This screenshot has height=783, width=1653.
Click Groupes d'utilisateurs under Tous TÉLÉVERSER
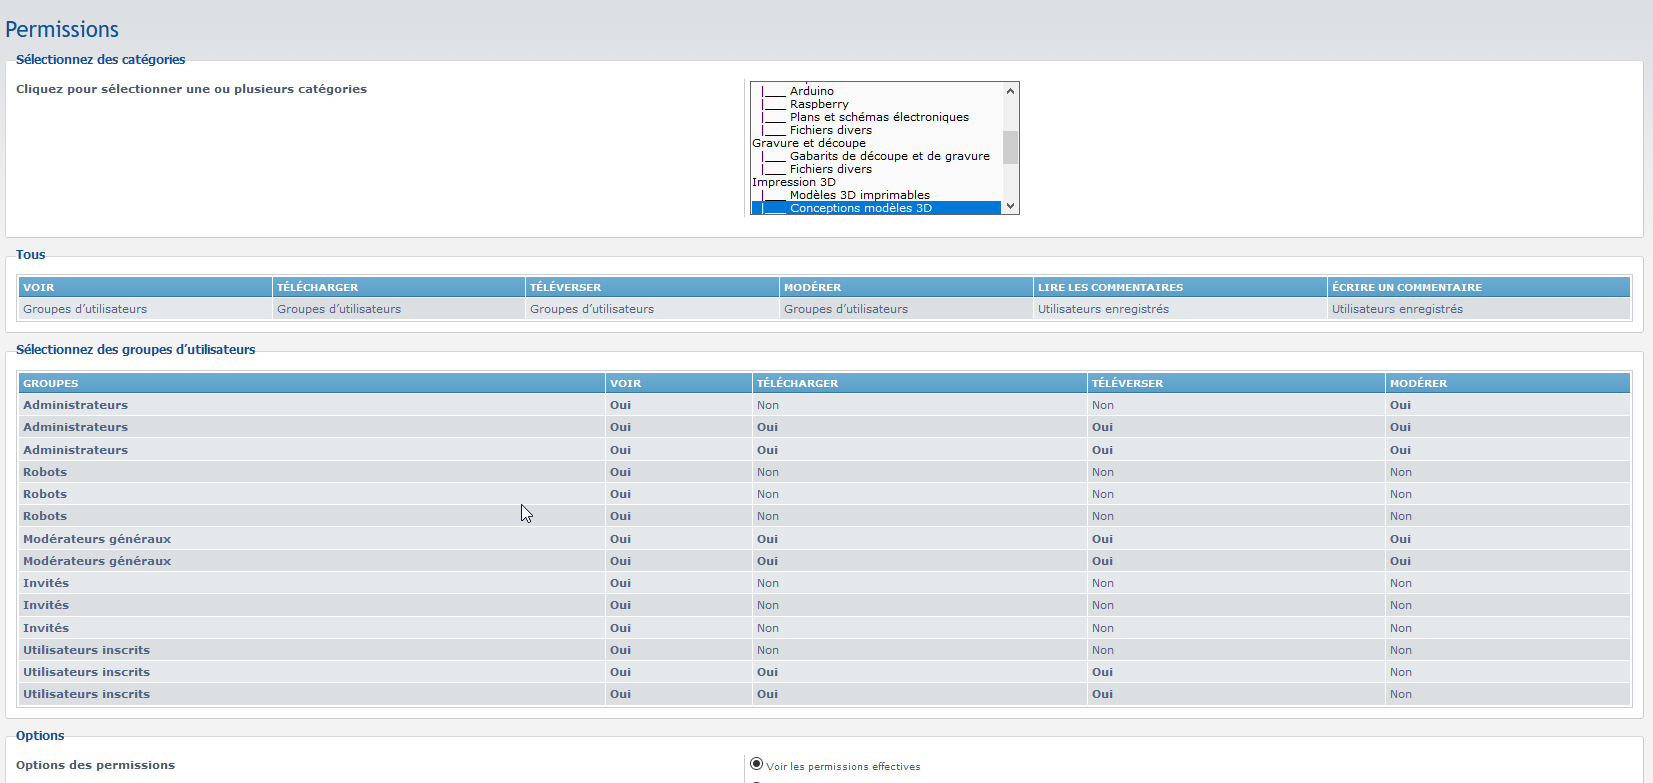point(592,309)
